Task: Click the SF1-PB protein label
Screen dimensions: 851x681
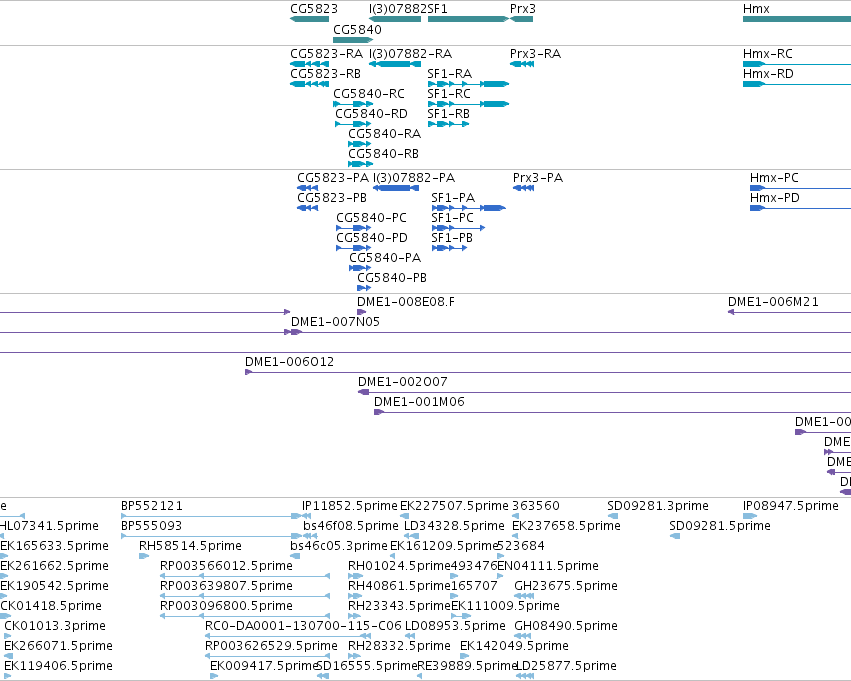Action: pos(452,238)
